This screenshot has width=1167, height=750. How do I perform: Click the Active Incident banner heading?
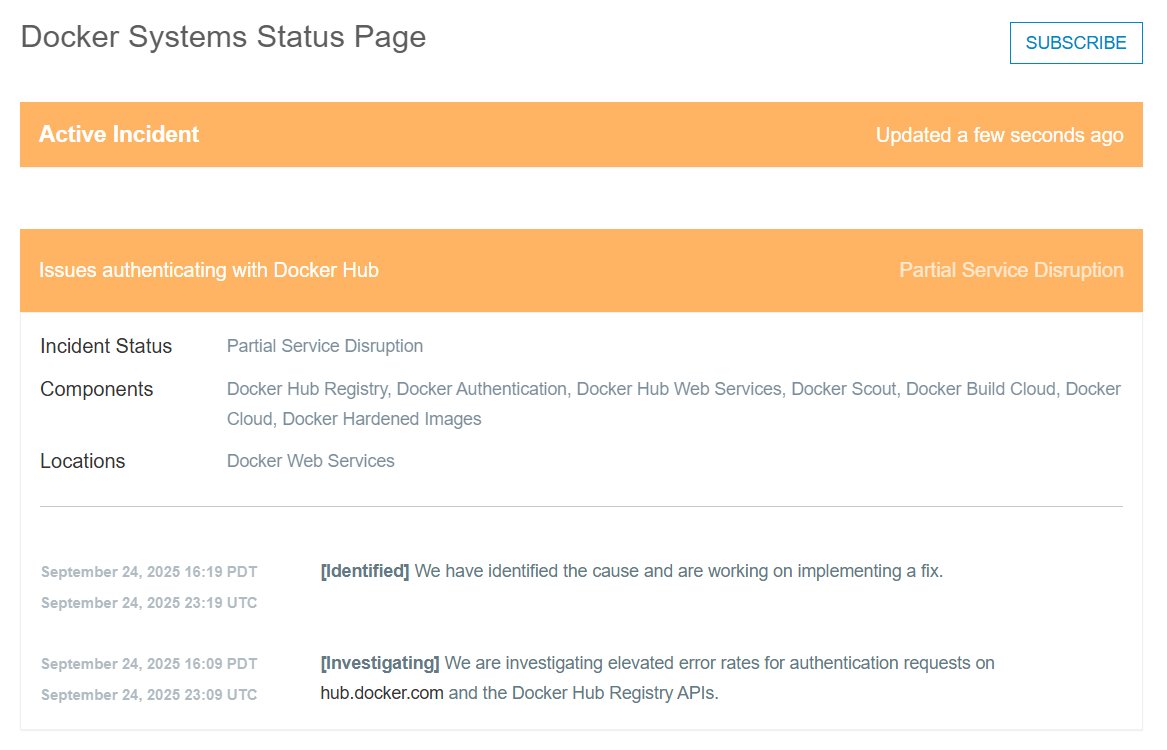(x=119, y=134)
